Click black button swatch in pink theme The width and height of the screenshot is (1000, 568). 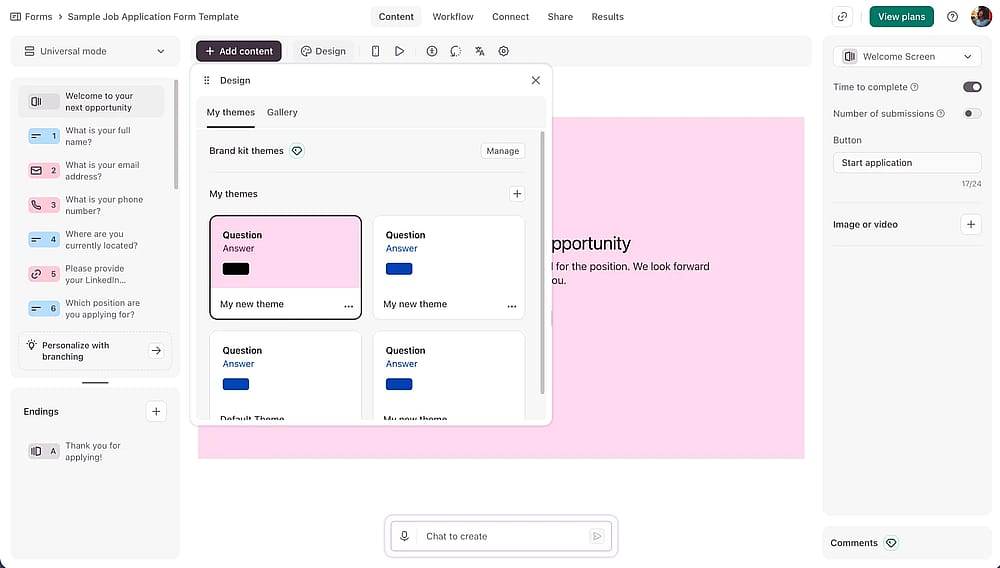tap(236, 269)
